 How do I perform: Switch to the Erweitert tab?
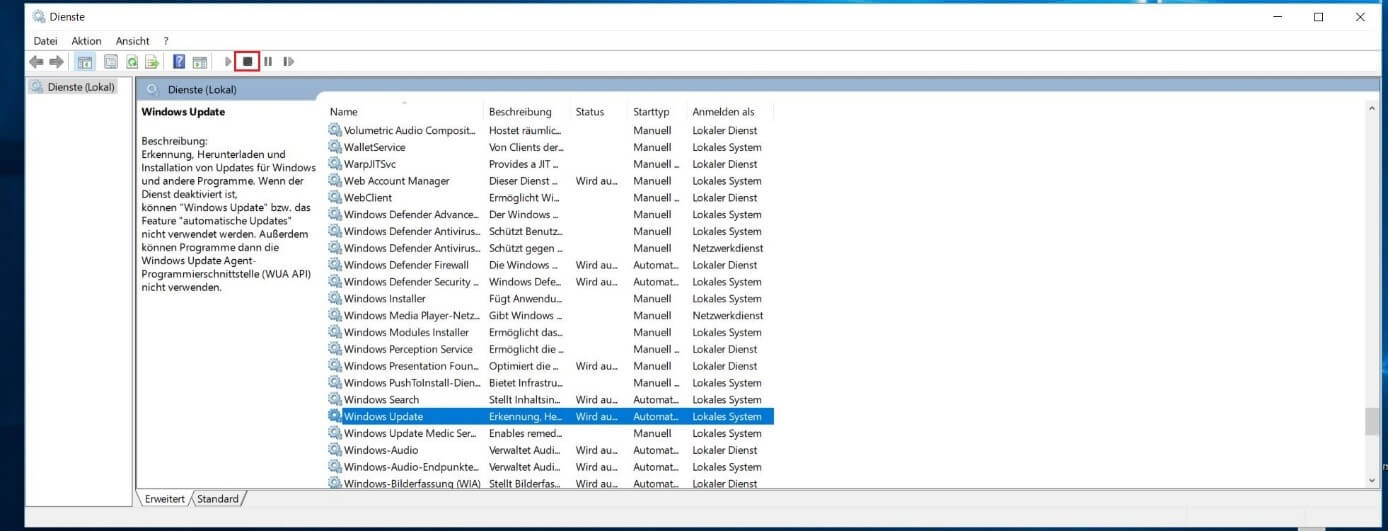pos(165,499)
